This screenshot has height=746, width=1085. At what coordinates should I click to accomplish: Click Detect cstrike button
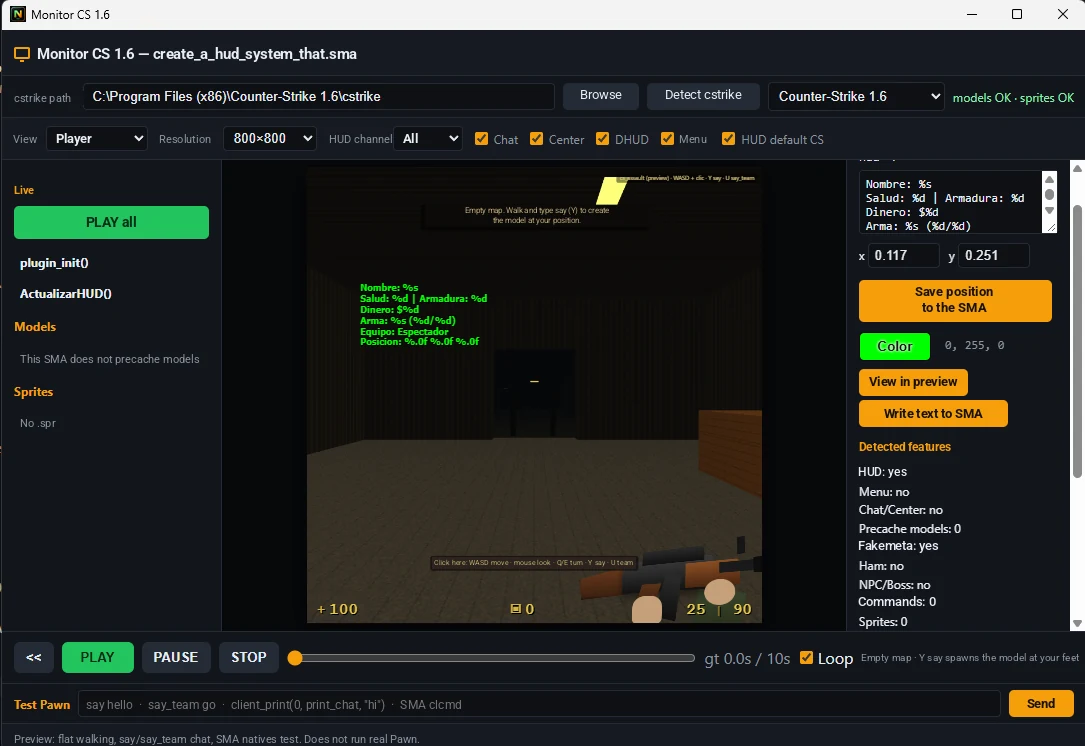(703, 95)
